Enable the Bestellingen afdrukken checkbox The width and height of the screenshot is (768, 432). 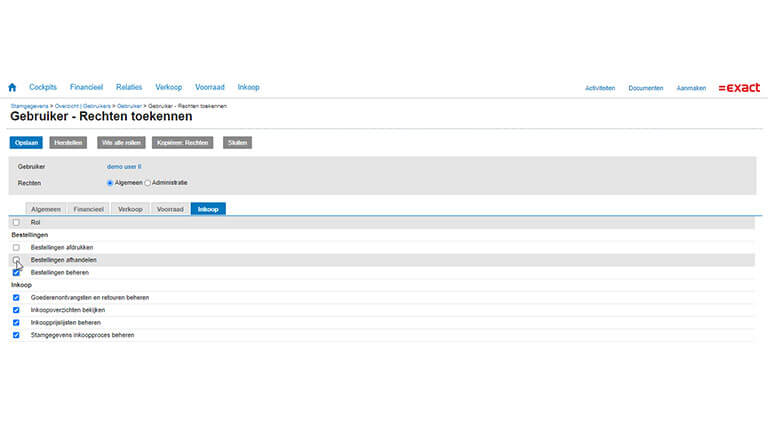coord(16,247)
